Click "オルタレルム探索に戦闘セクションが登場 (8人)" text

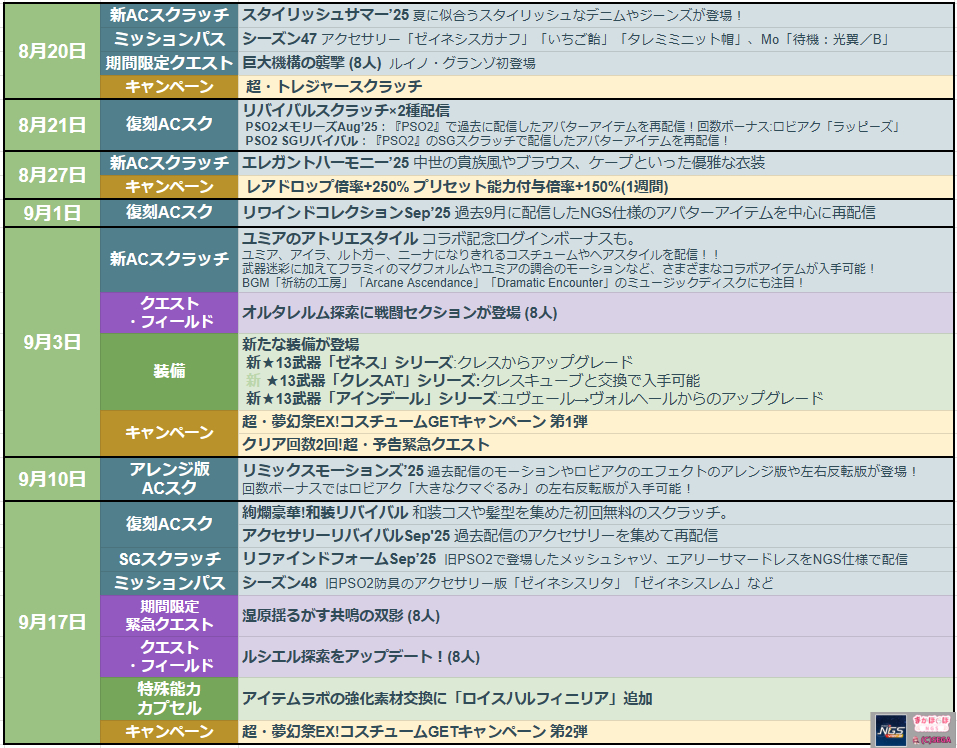click(x=400, y=312)
